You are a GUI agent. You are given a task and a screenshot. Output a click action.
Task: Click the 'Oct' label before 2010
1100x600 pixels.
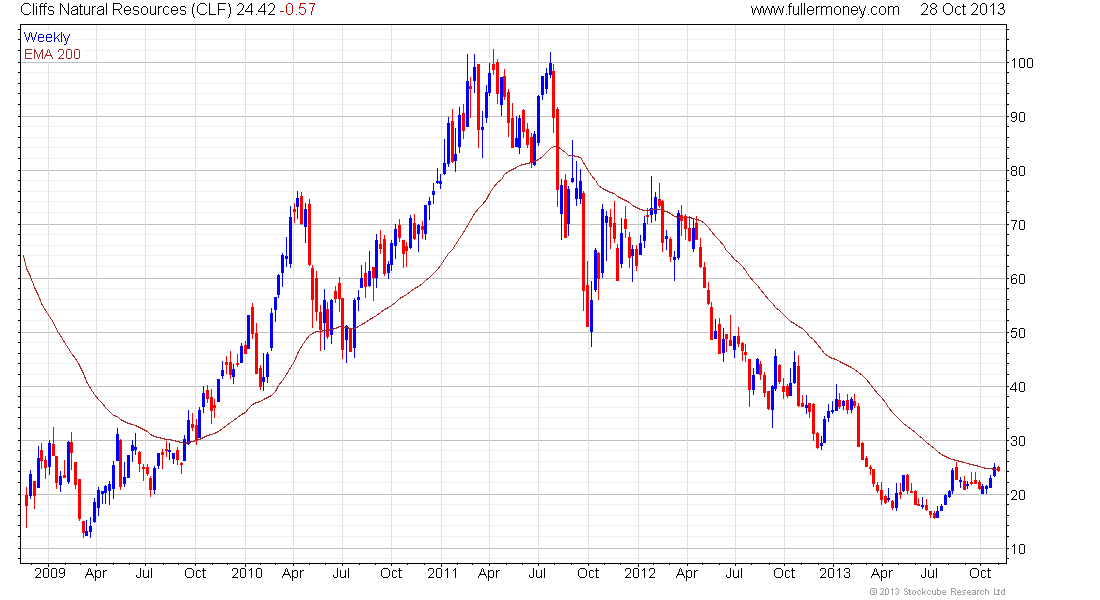point(195,573)
